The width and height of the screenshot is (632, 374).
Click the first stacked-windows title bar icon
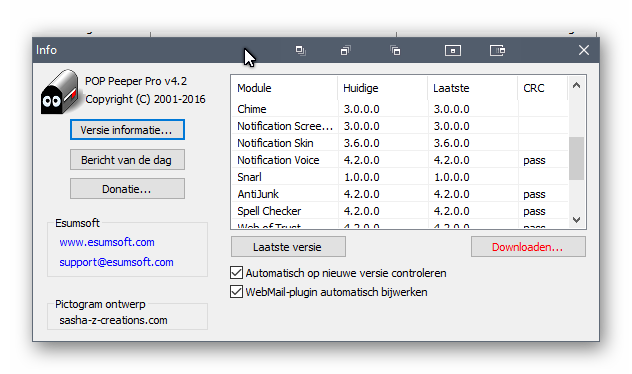tap(300, 50)
